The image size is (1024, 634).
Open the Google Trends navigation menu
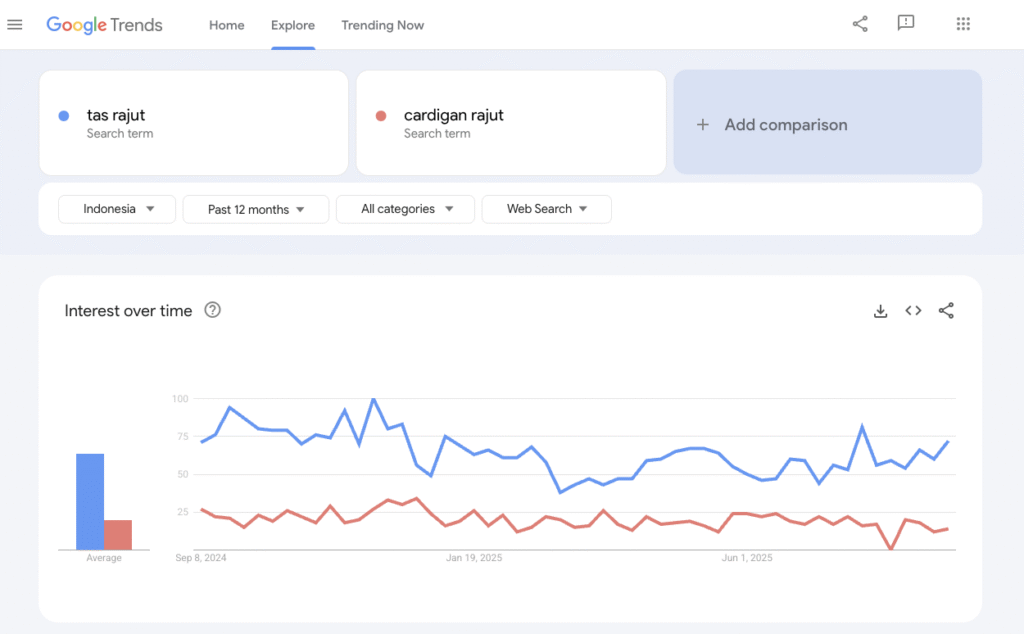click(x=14, y=24)
